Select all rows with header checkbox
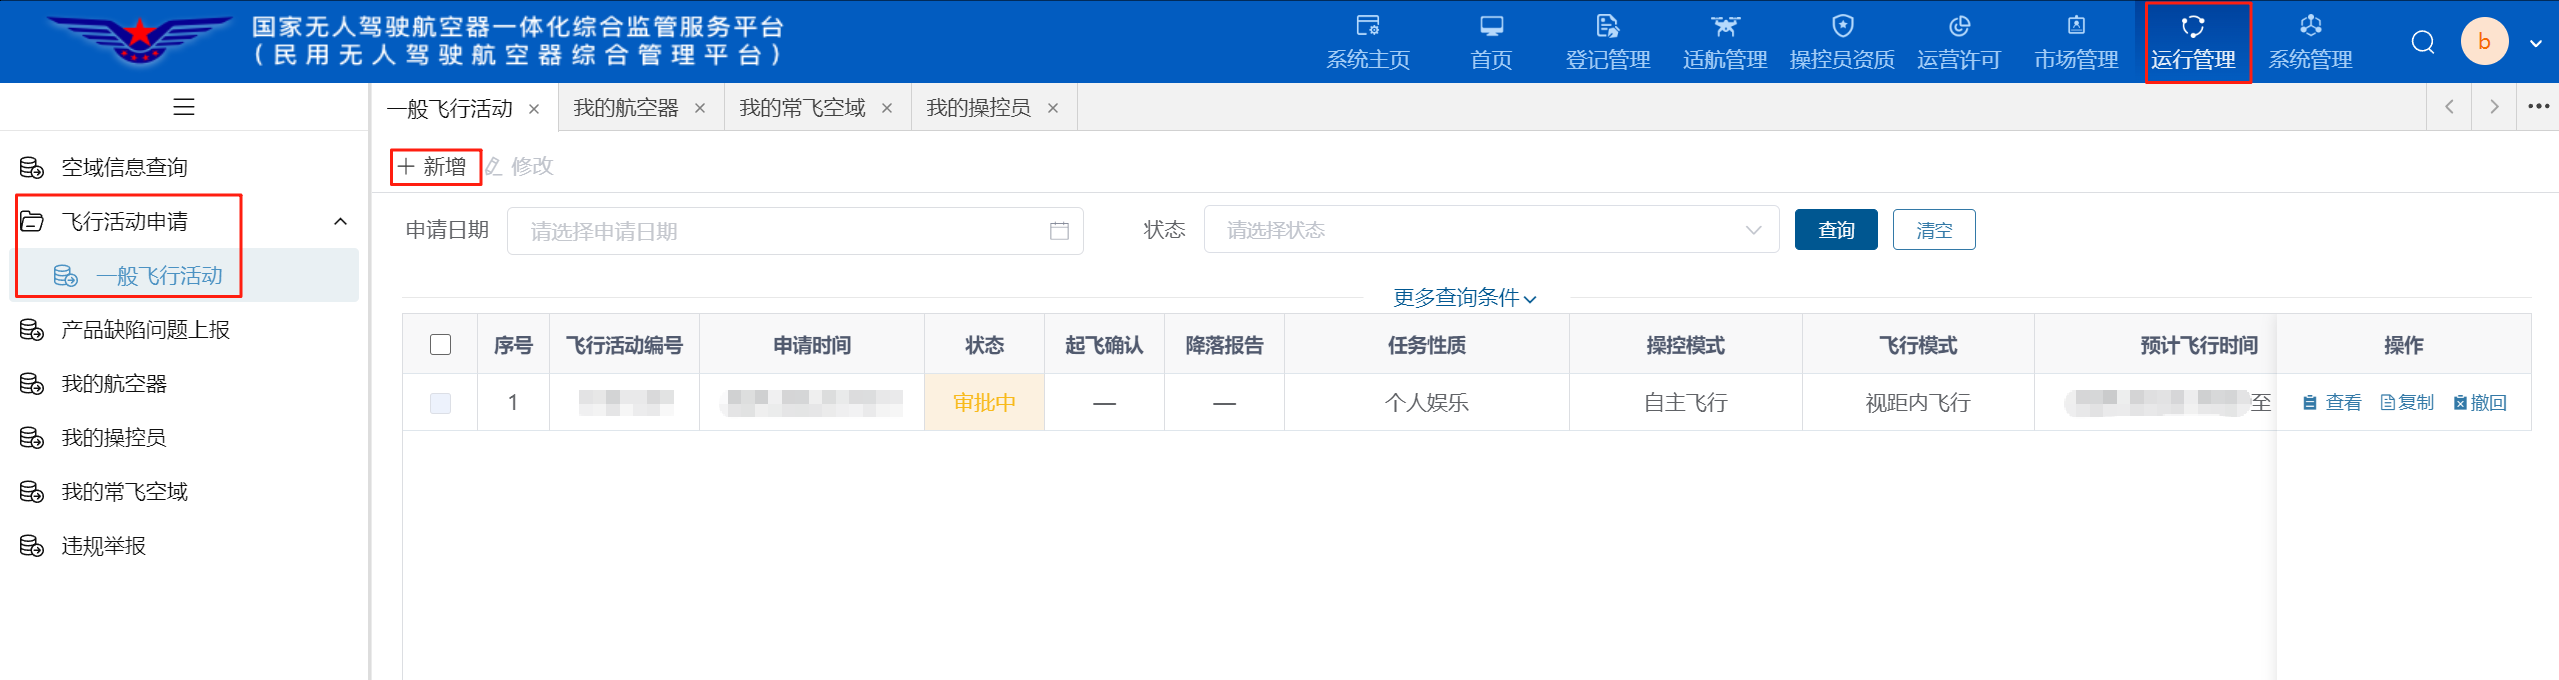The image size is (2559, 680). (x=440, y=345)
